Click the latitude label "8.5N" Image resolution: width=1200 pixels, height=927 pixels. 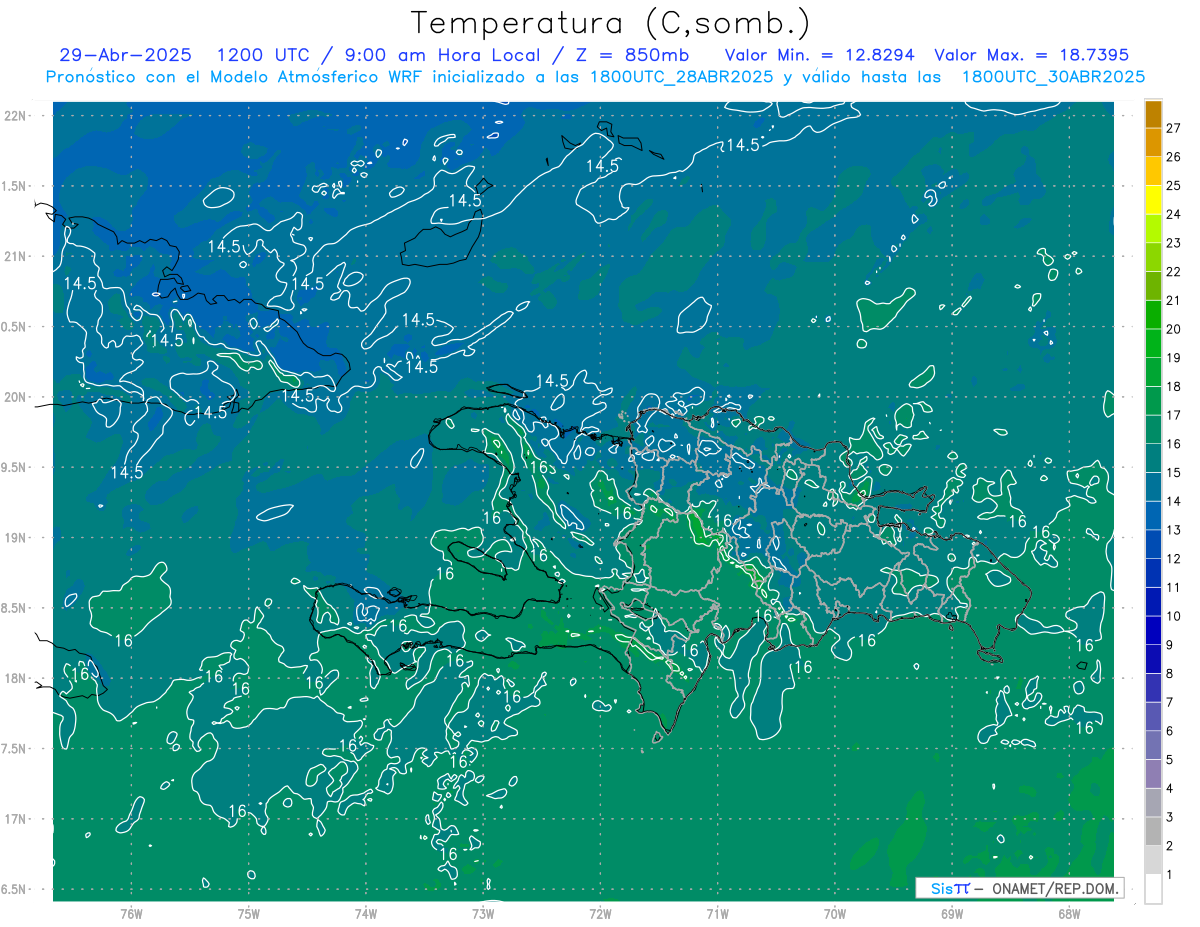[x=14, y=608]
